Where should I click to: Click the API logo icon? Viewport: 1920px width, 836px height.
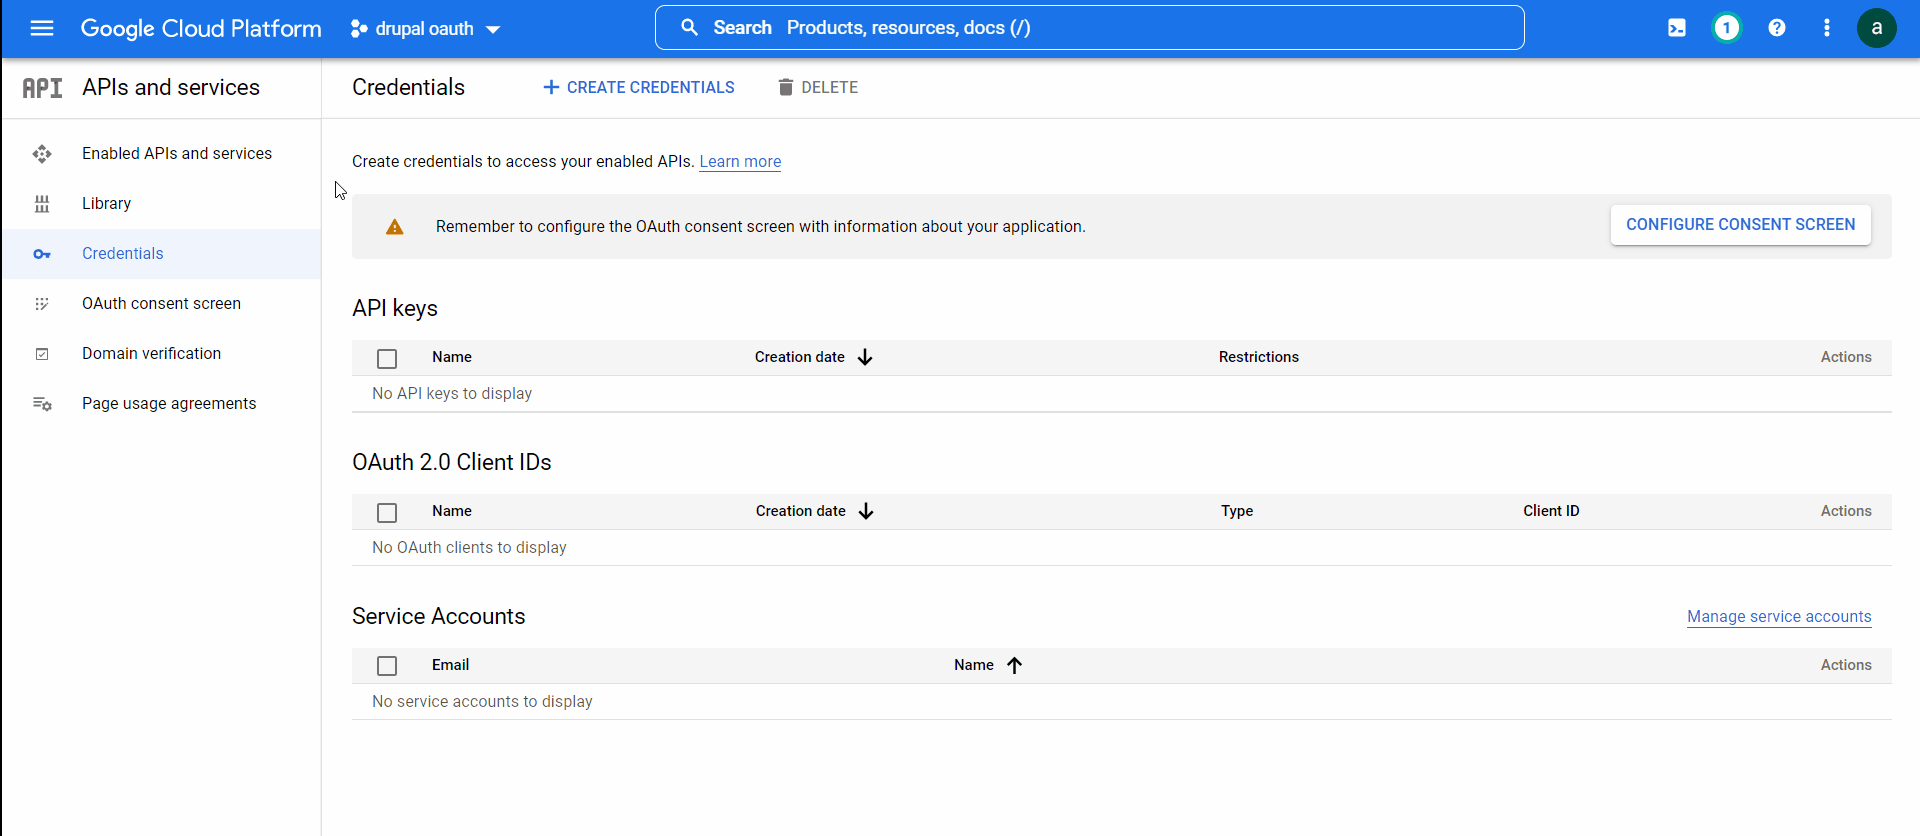43,88
